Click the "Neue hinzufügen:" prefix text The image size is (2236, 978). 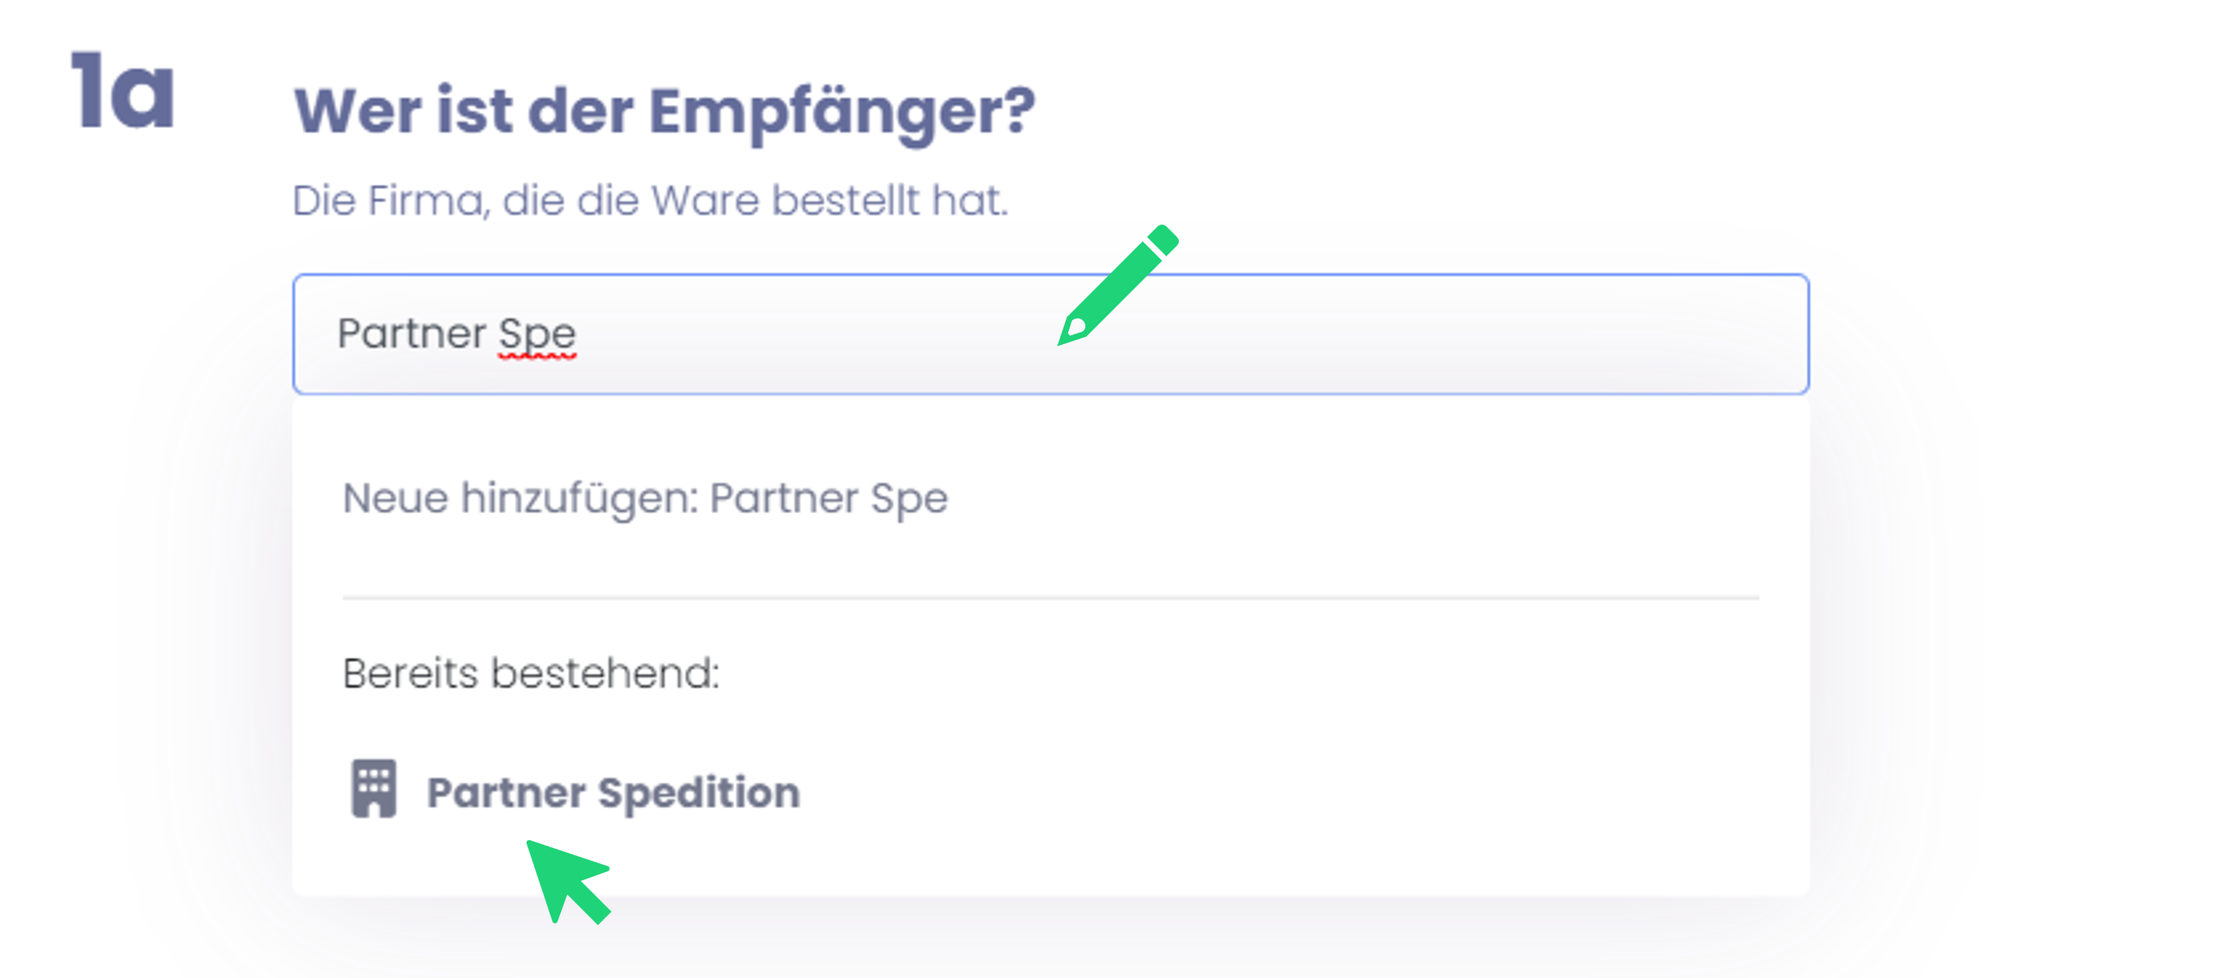(x=520, y=498)
